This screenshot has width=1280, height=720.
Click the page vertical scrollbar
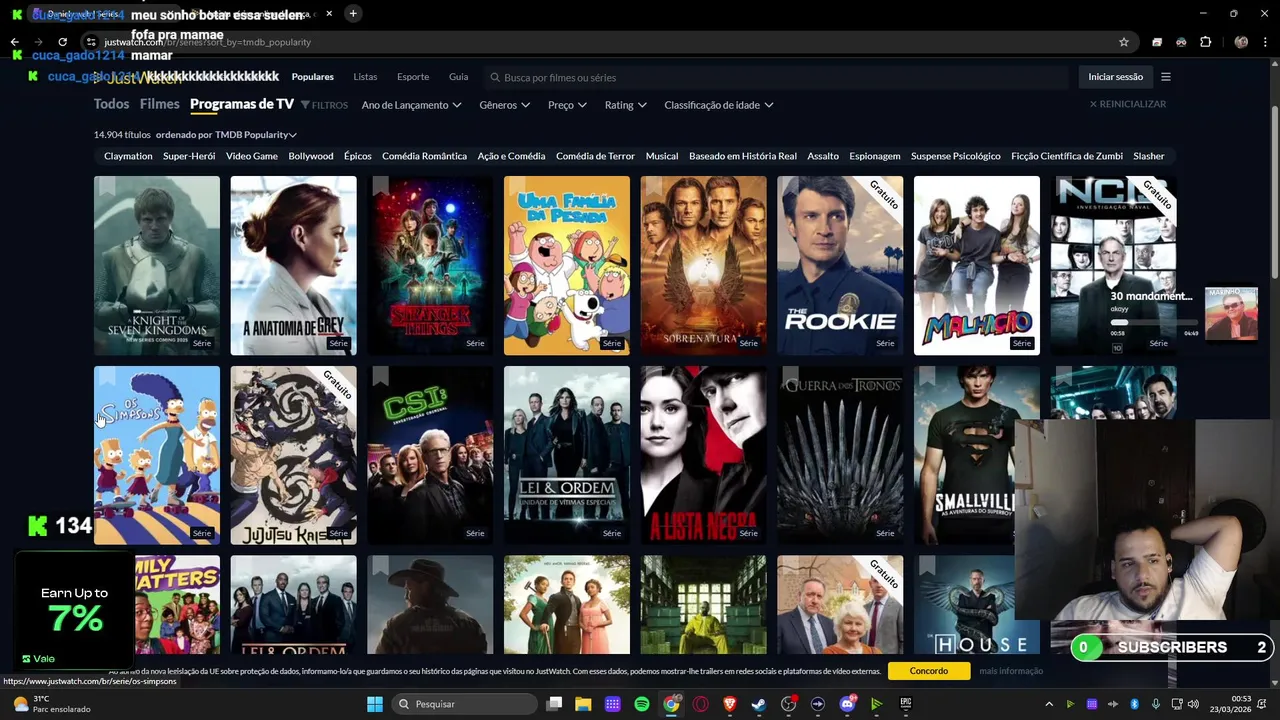[x=1274, y=190]
